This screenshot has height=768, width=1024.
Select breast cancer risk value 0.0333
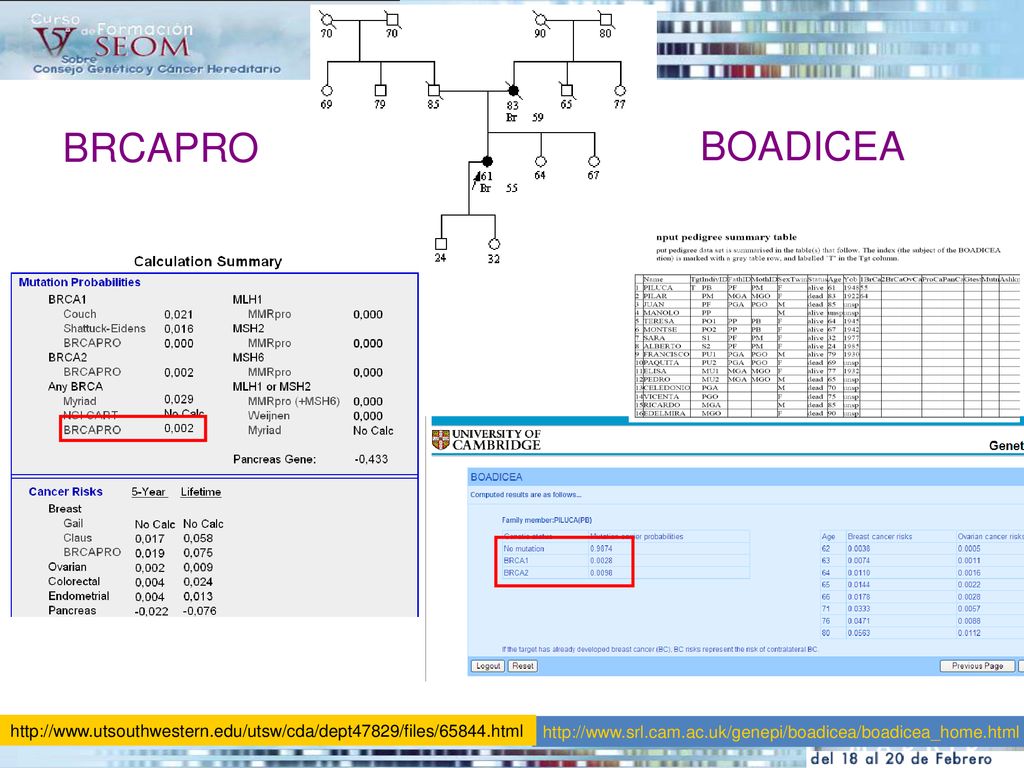coord(859,609)
